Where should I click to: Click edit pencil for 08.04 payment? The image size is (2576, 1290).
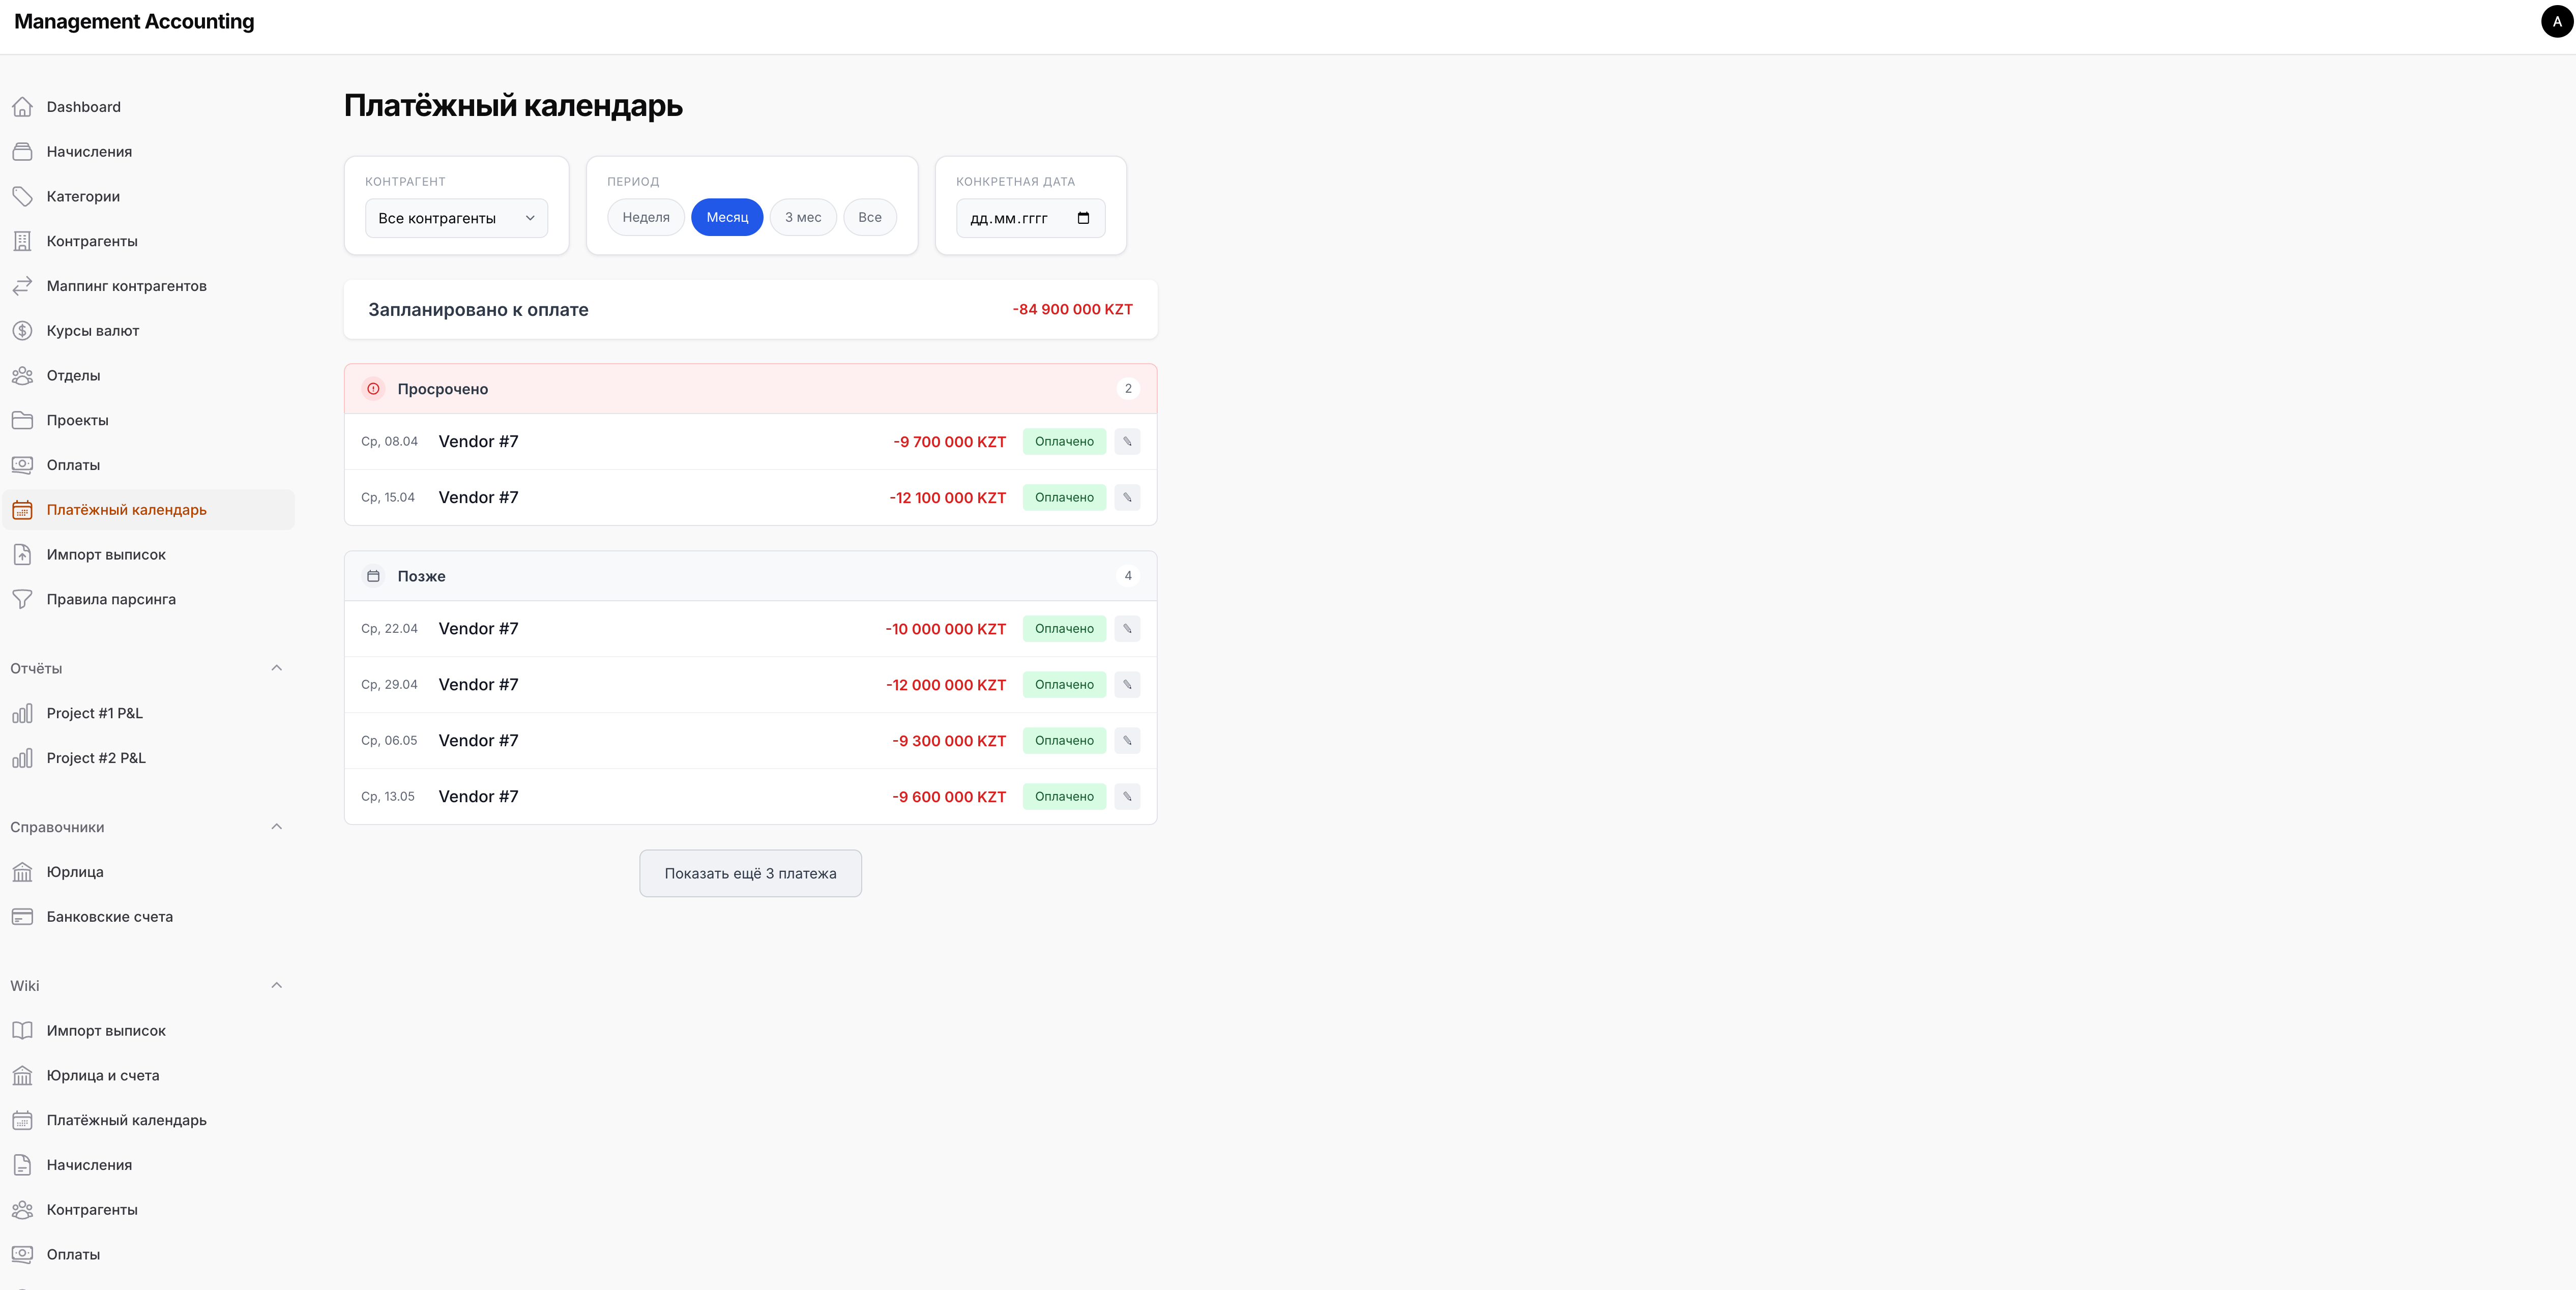(x=1127, y=442)
